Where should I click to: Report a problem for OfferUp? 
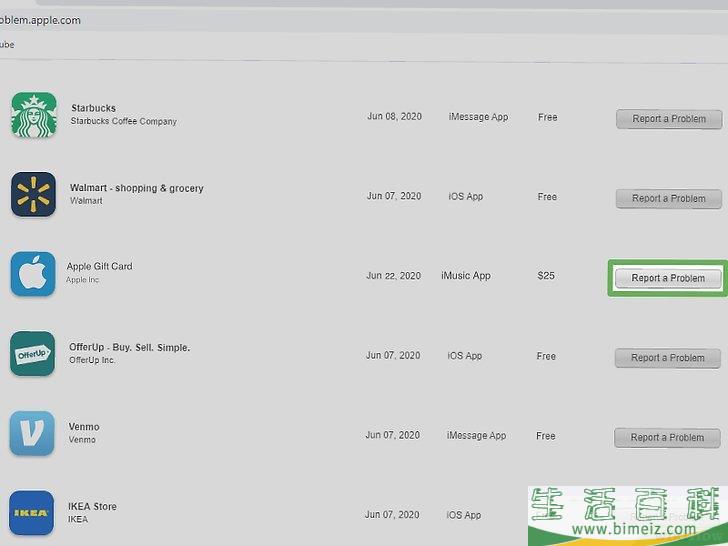point(668,358)
